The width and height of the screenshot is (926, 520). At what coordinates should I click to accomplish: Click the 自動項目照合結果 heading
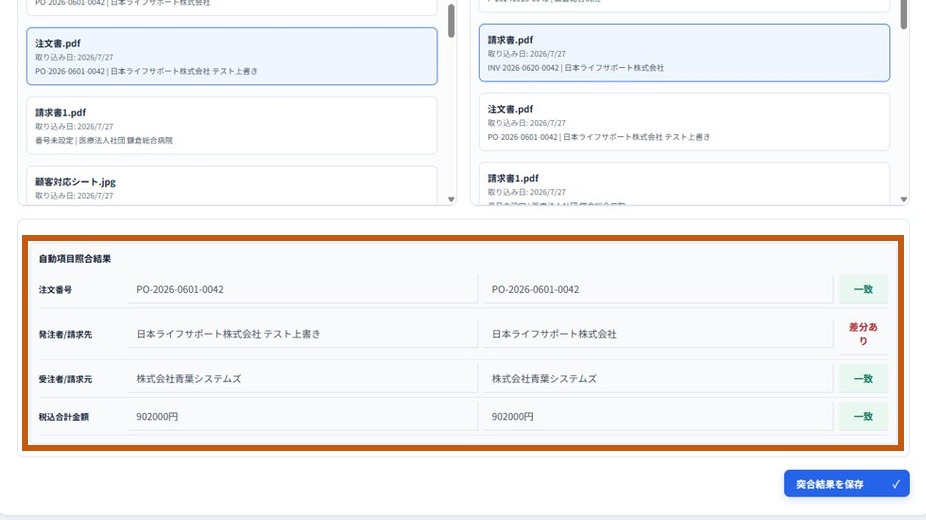(74, 259)
